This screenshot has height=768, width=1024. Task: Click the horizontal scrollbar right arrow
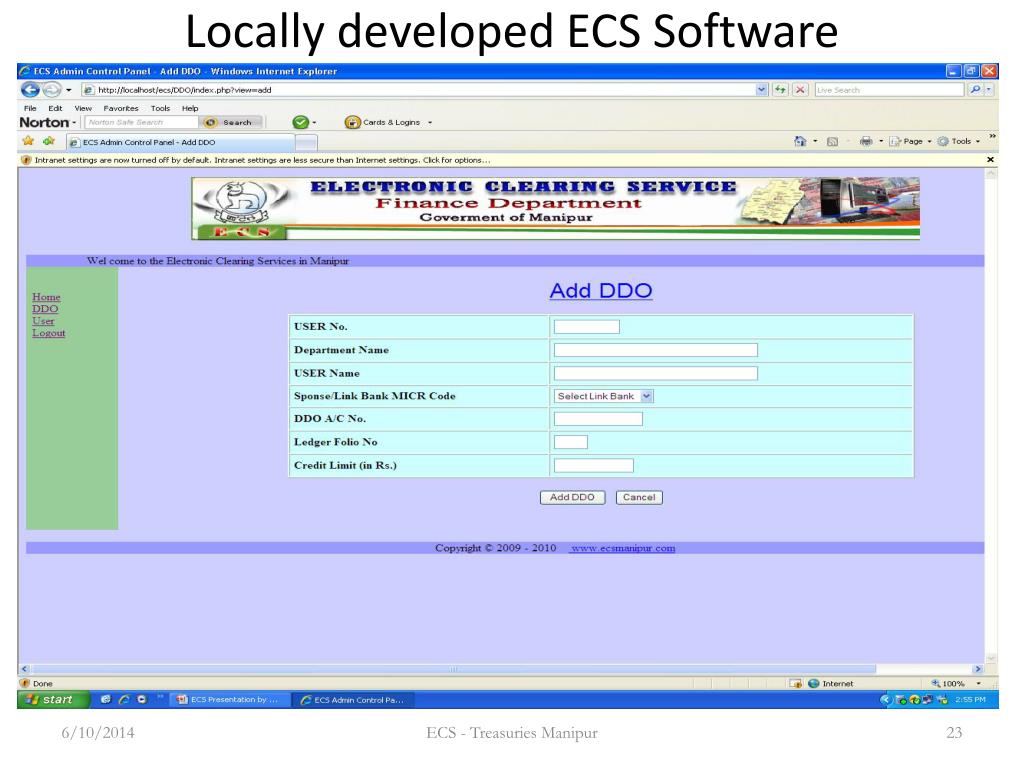pos(978,669)
